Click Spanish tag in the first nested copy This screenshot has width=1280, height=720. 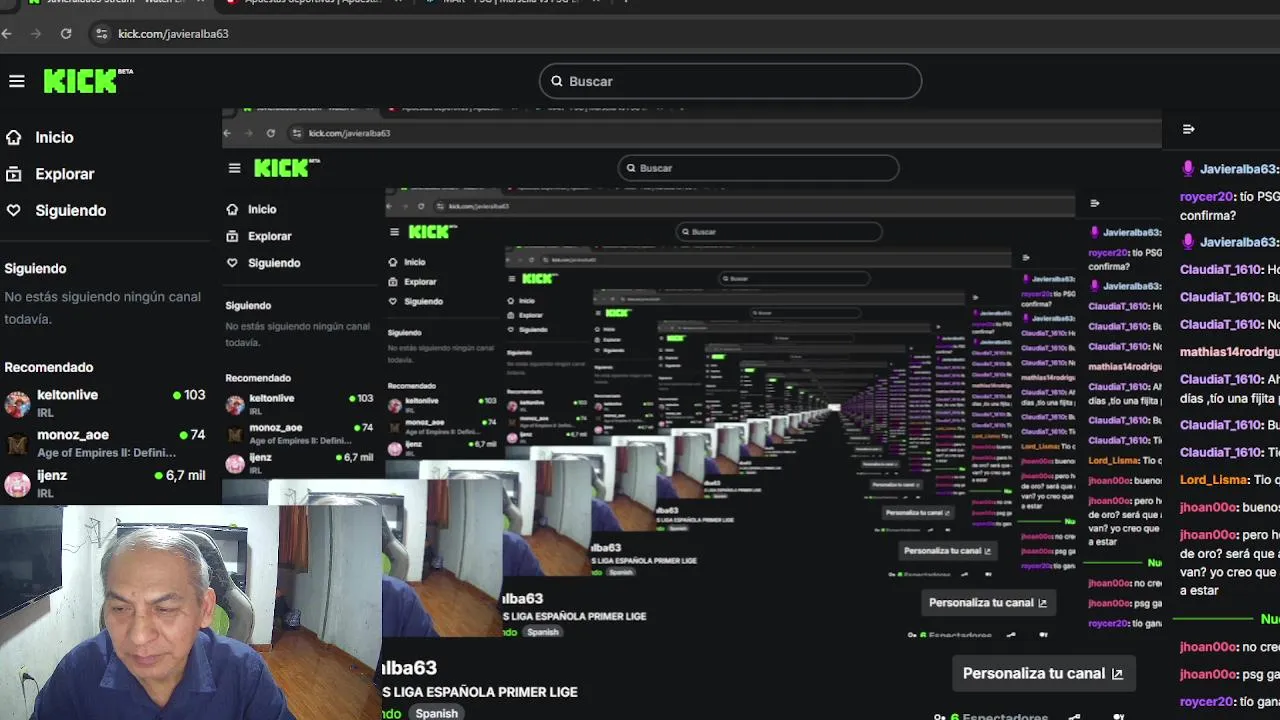(543, 632)
